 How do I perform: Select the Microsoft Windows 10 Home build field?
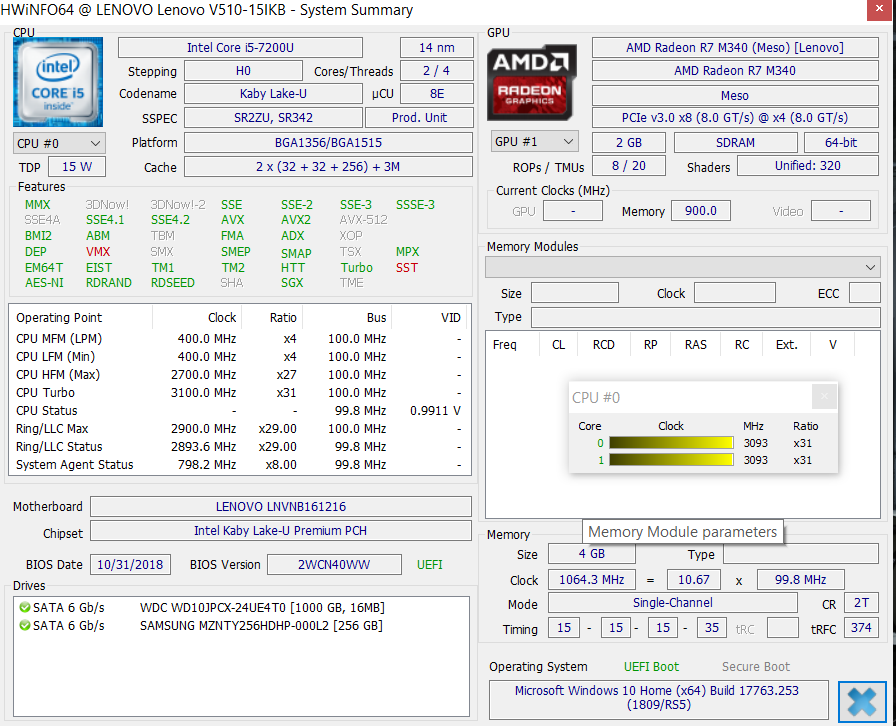click(659, 699)
